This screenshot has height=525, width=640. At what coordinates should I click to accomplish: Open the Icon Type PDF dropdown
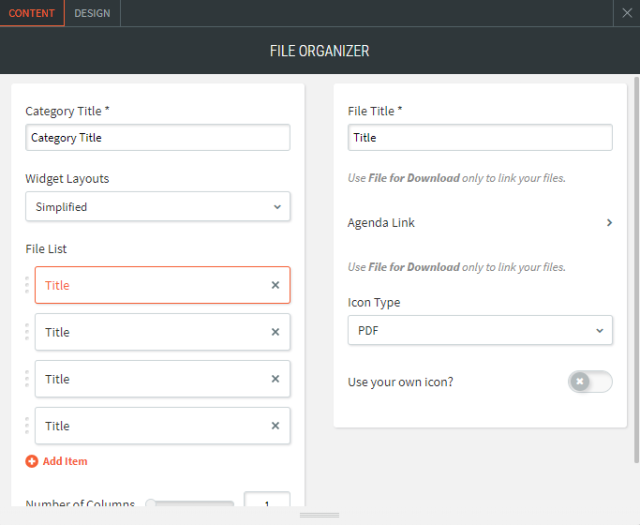480,330
